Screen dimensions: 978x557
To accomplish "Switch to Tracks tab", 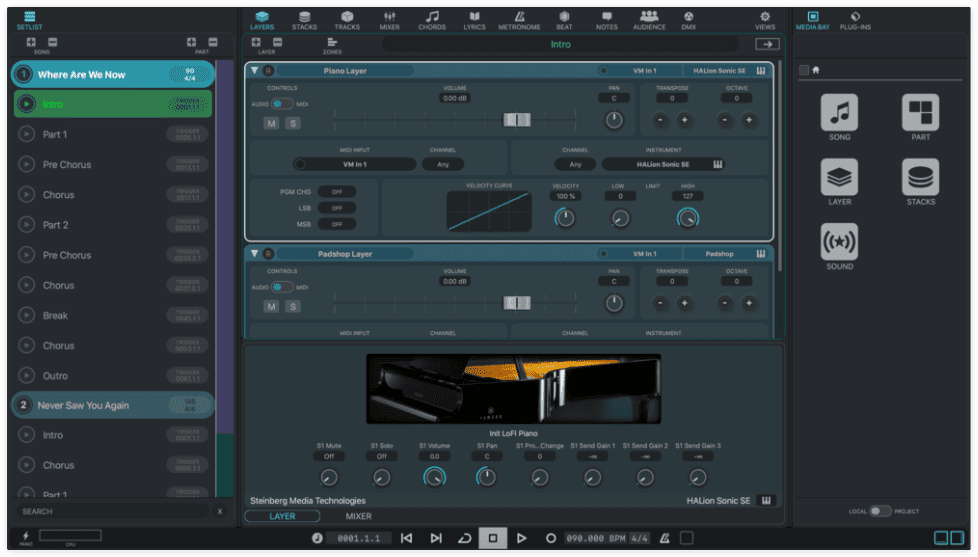I will (x=347, y=20).
